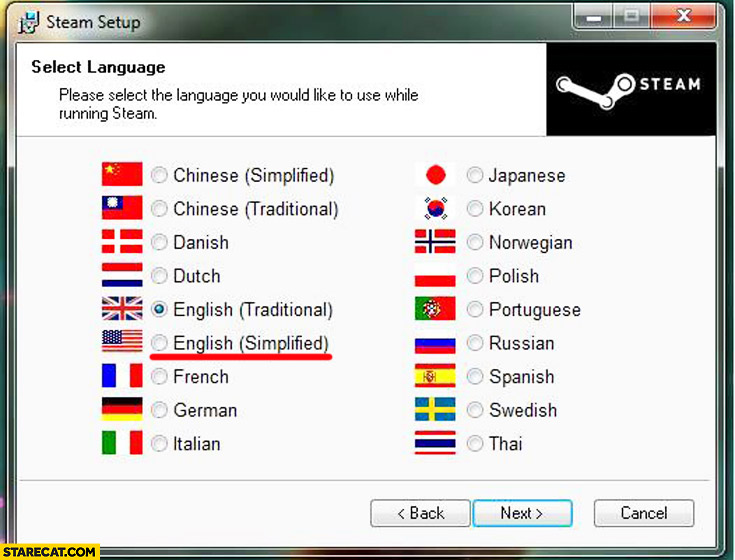Choose the Danish radio button
Image resolution: width=735 pixels, height=560 pixels.
pos(159,242)
